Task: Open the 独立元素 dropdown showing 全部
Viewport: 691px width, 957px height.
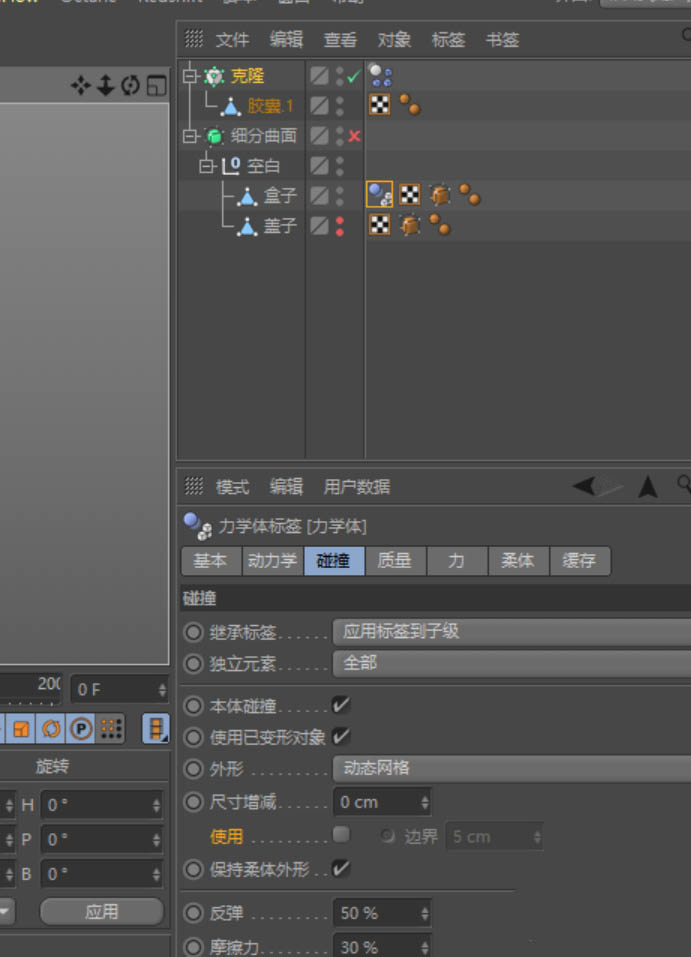Action: pyautogui.click(x=512, y=663)
